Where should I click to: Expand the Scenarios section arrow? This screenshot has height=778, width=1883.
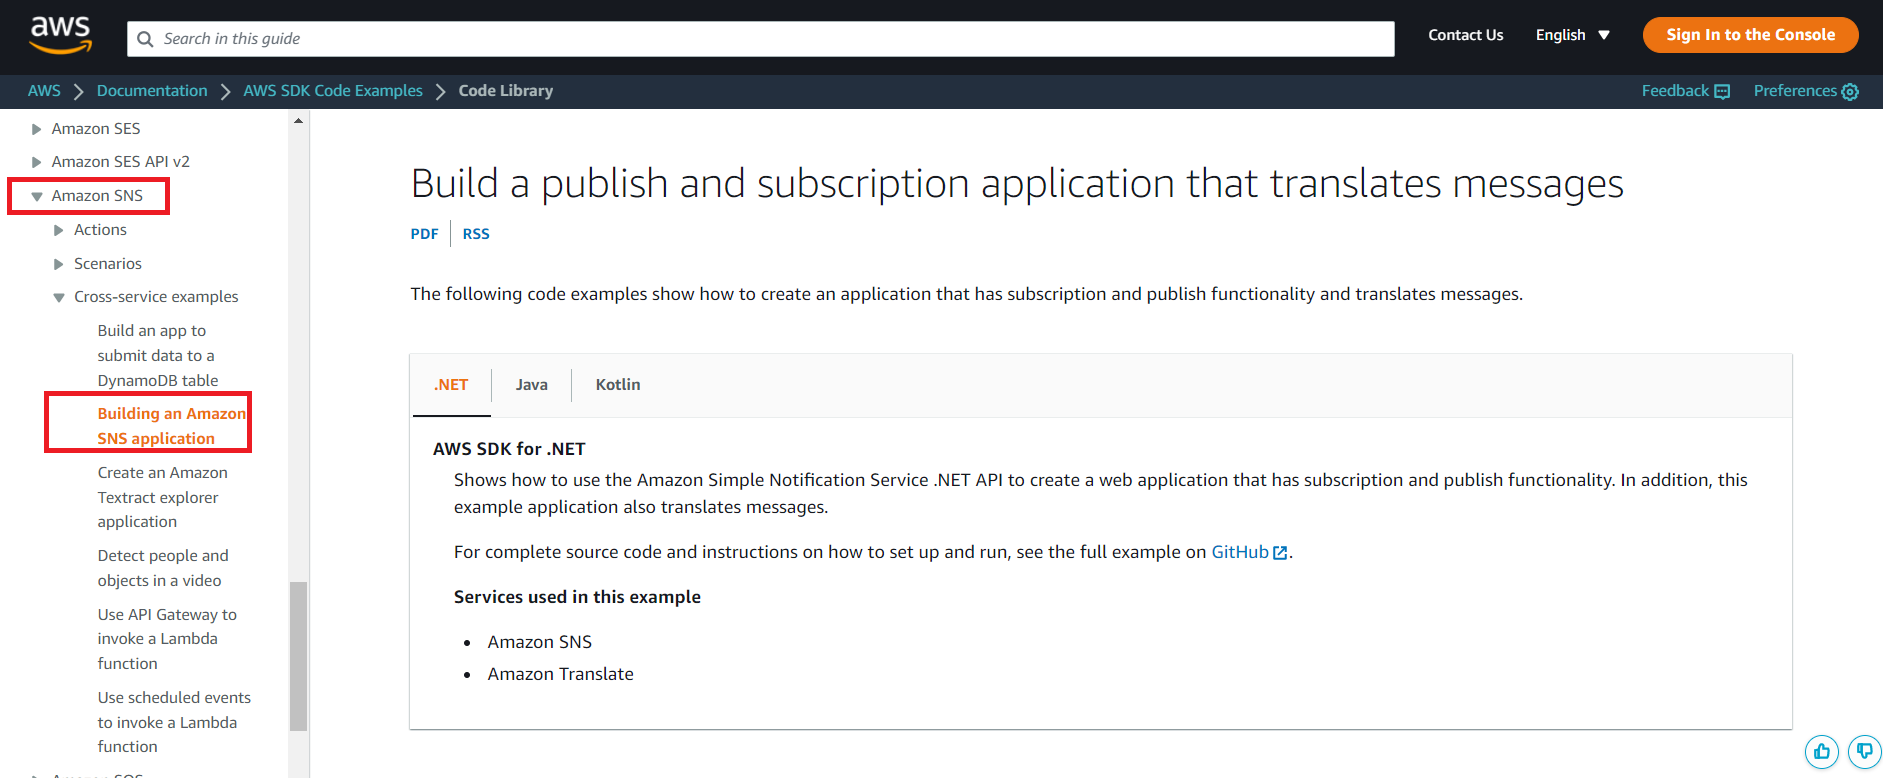pos(58,264)
